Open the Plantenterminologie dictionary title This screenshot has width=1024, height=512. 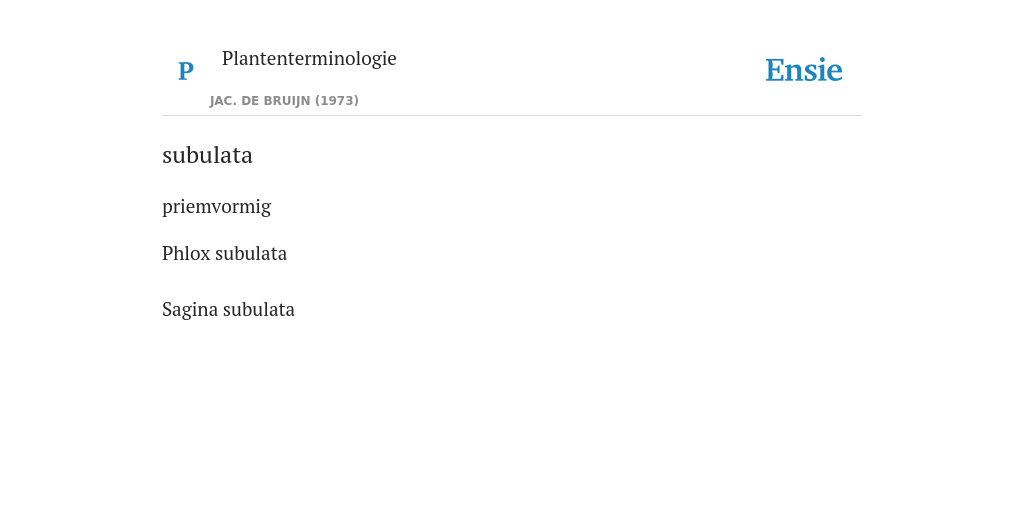click(309, 59)
